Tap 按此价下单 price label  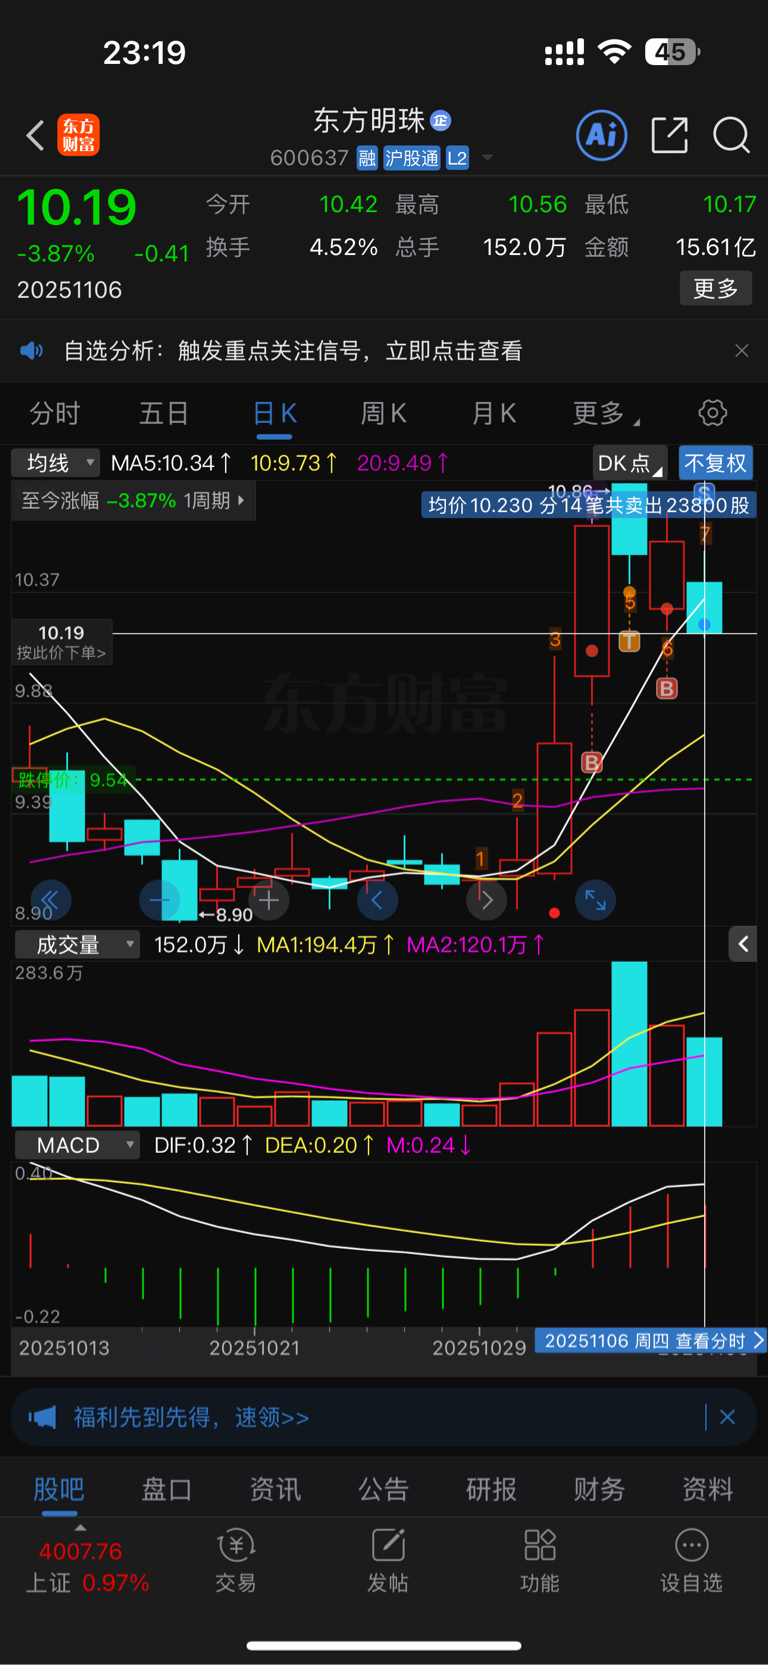click(61, 642)
